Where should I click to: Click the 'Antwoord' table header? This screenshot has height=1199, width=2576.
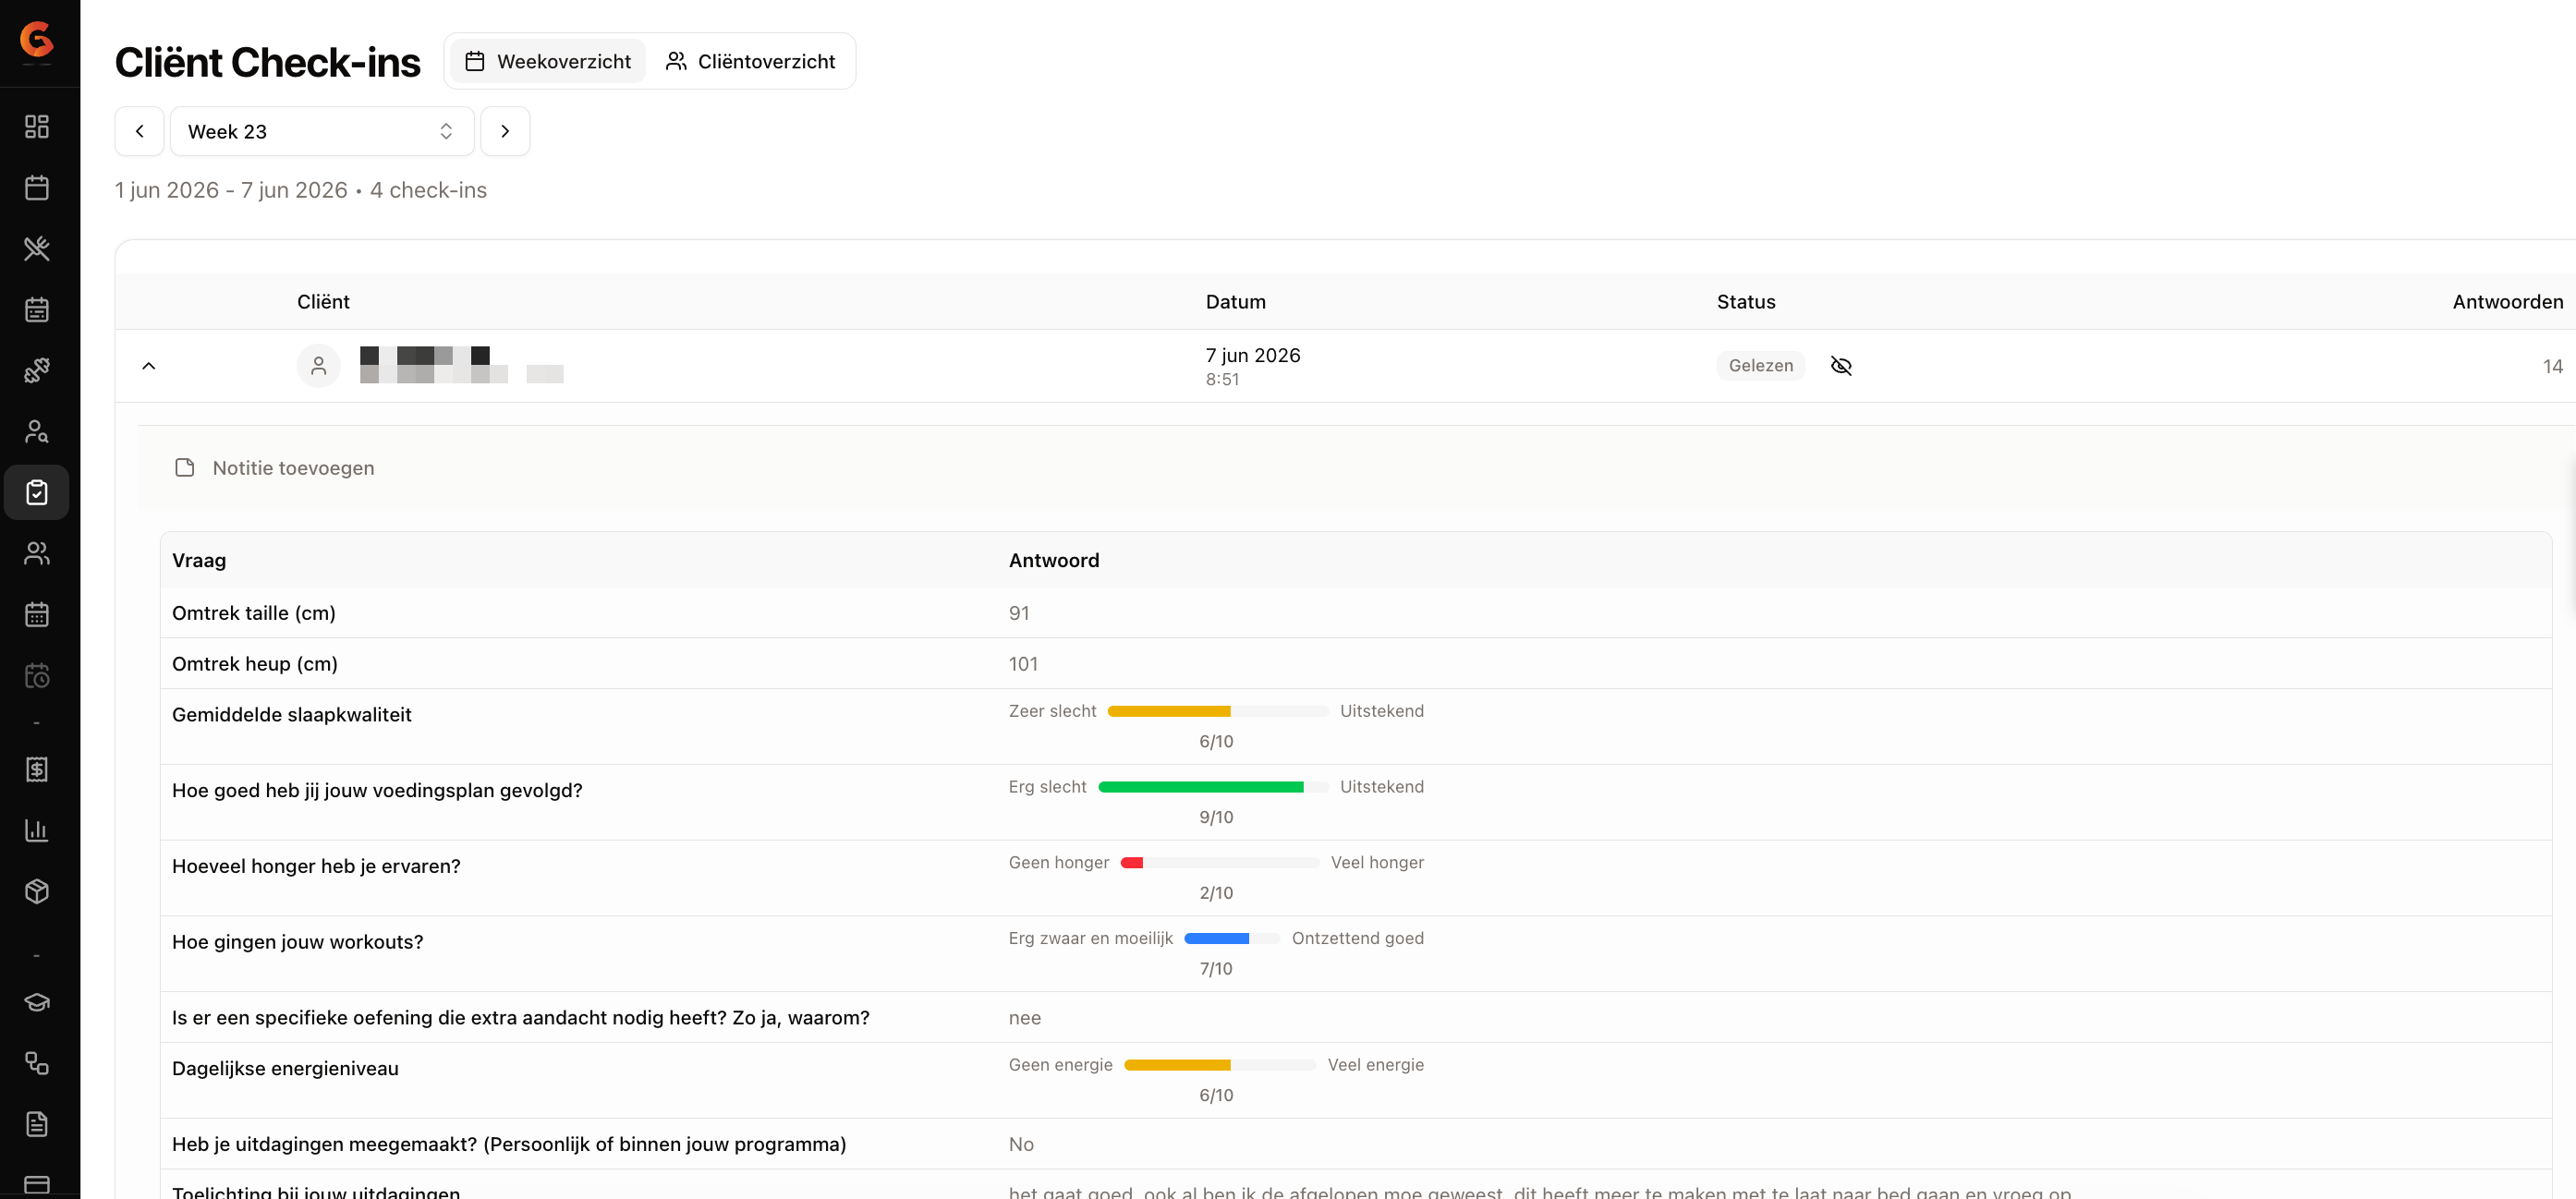click(x=1054, y=560)
